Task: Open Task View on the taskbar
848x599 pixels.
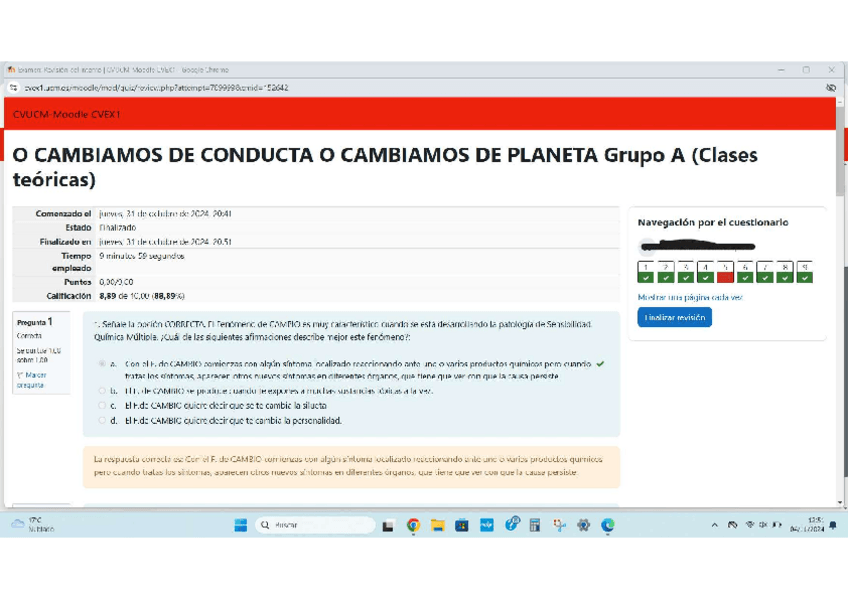Action: (388, 525)
